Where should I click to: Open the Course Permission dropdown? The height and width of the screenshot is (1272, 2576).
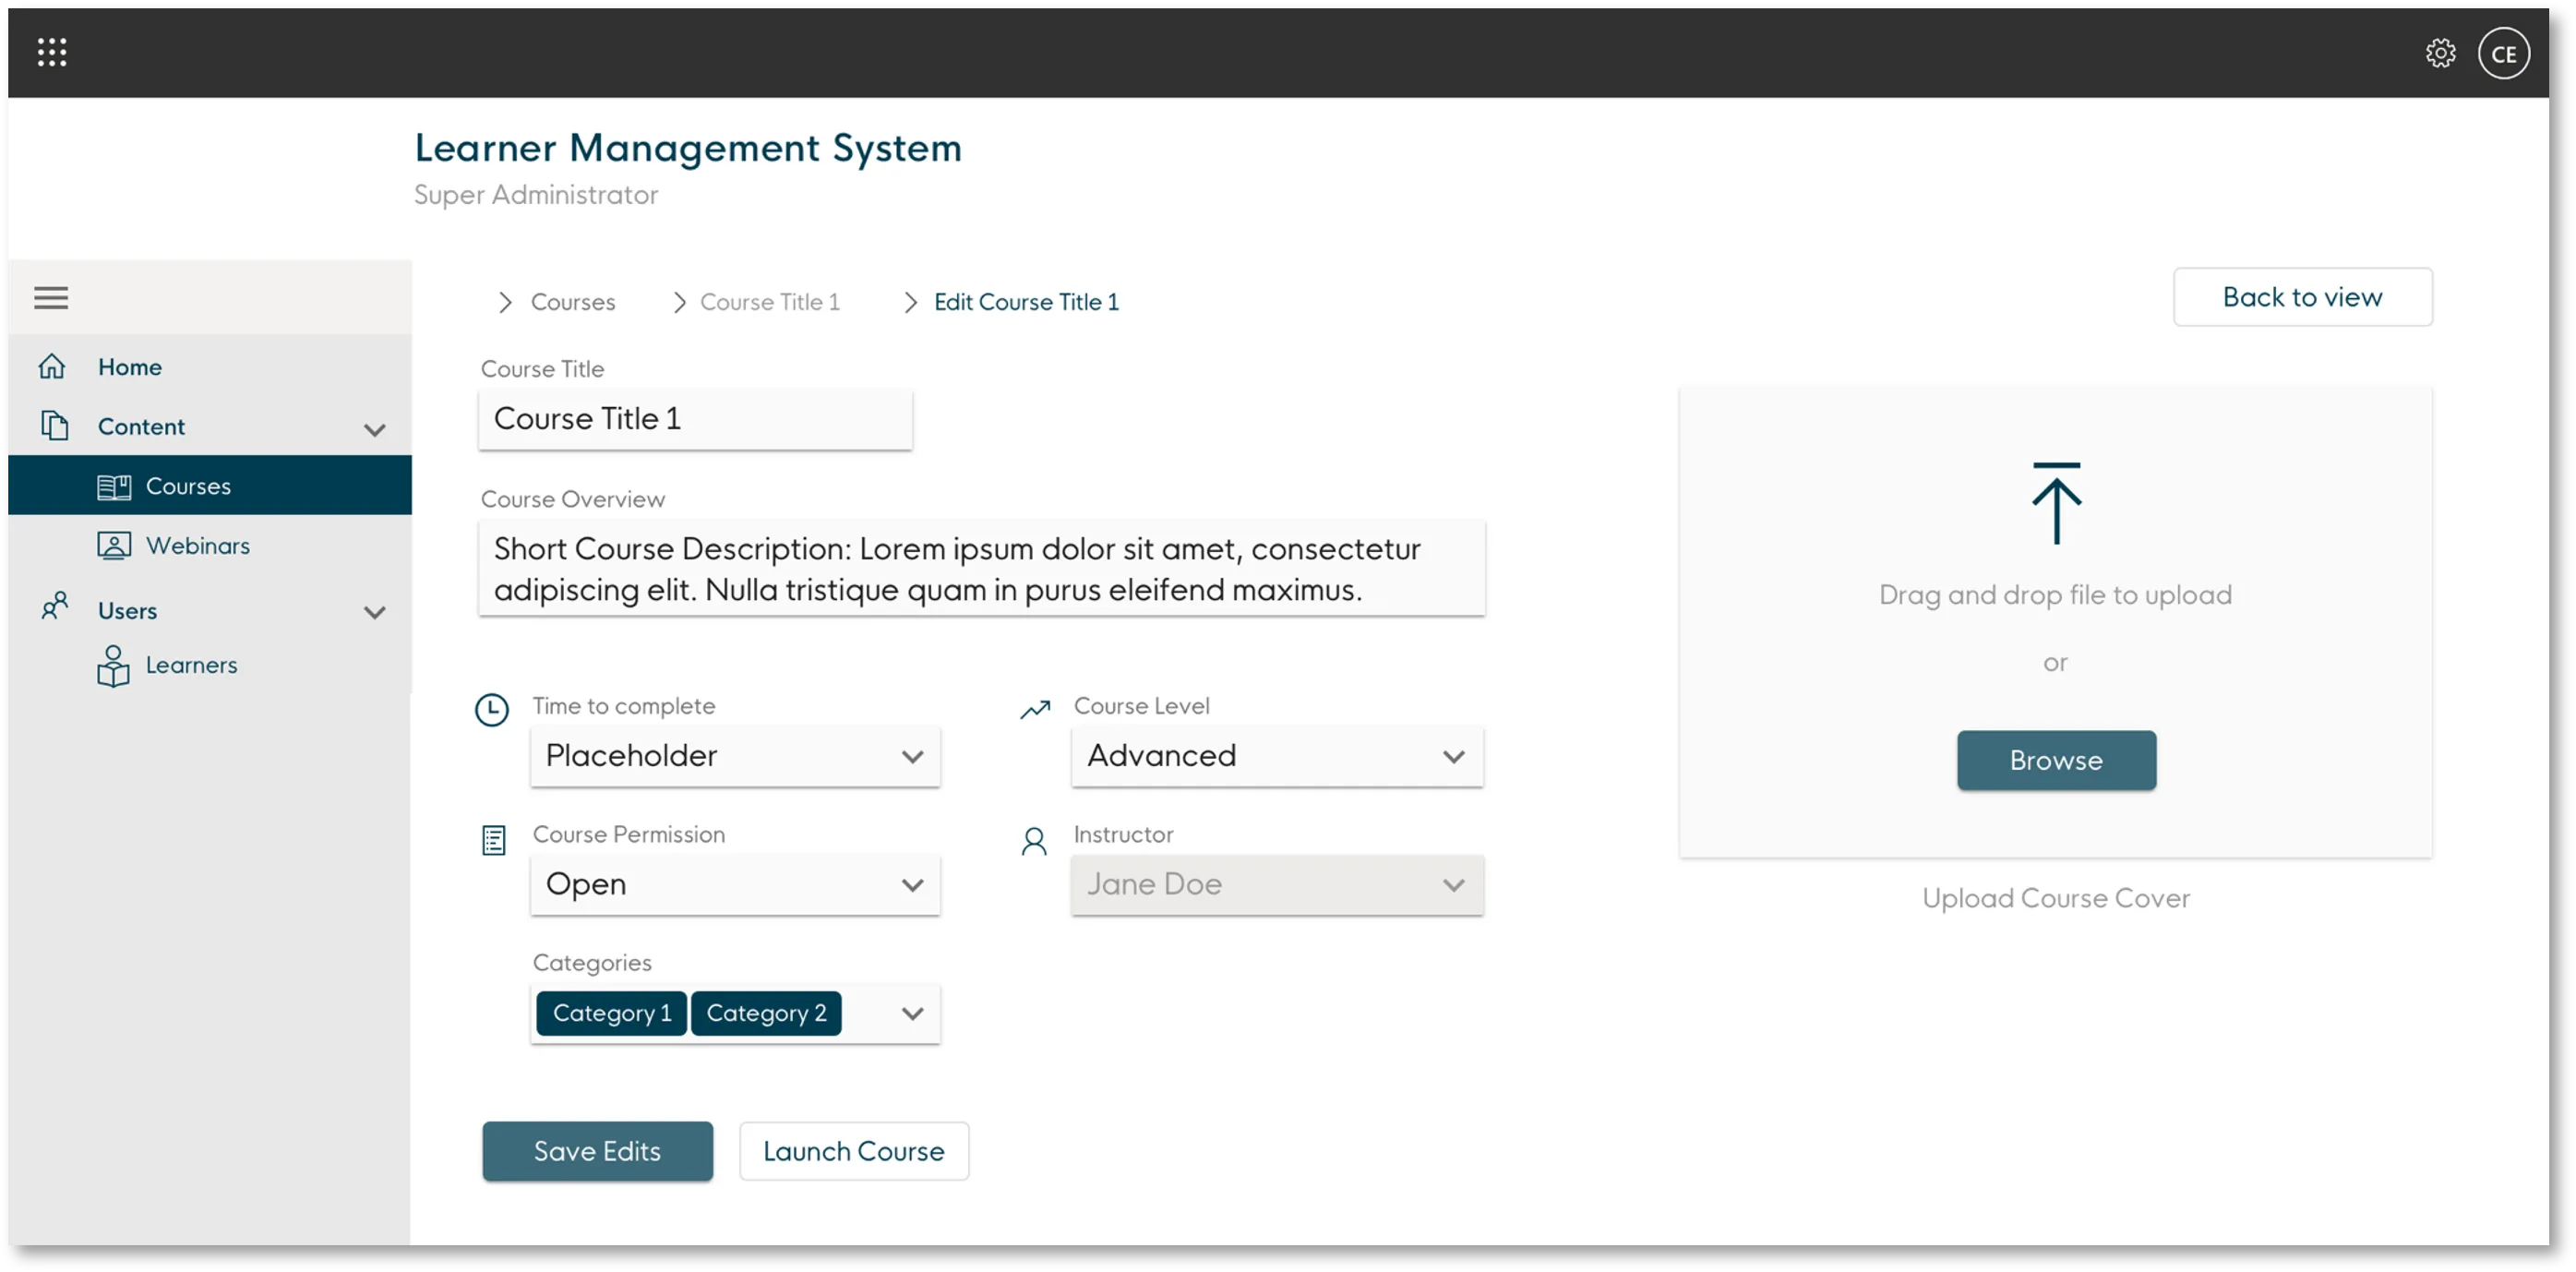pyautogui.click(x=735, y=885)
